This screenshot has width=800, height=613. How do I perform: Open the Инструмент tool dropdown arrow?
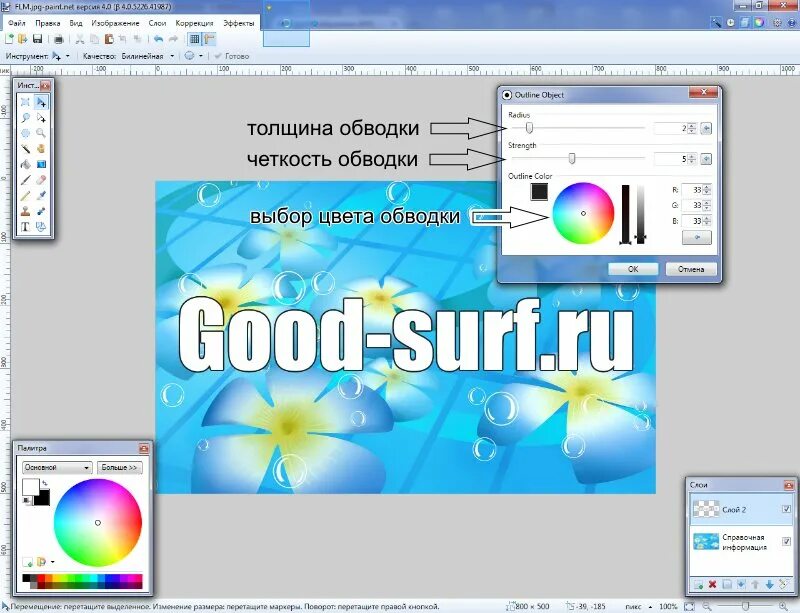point(68,56)
